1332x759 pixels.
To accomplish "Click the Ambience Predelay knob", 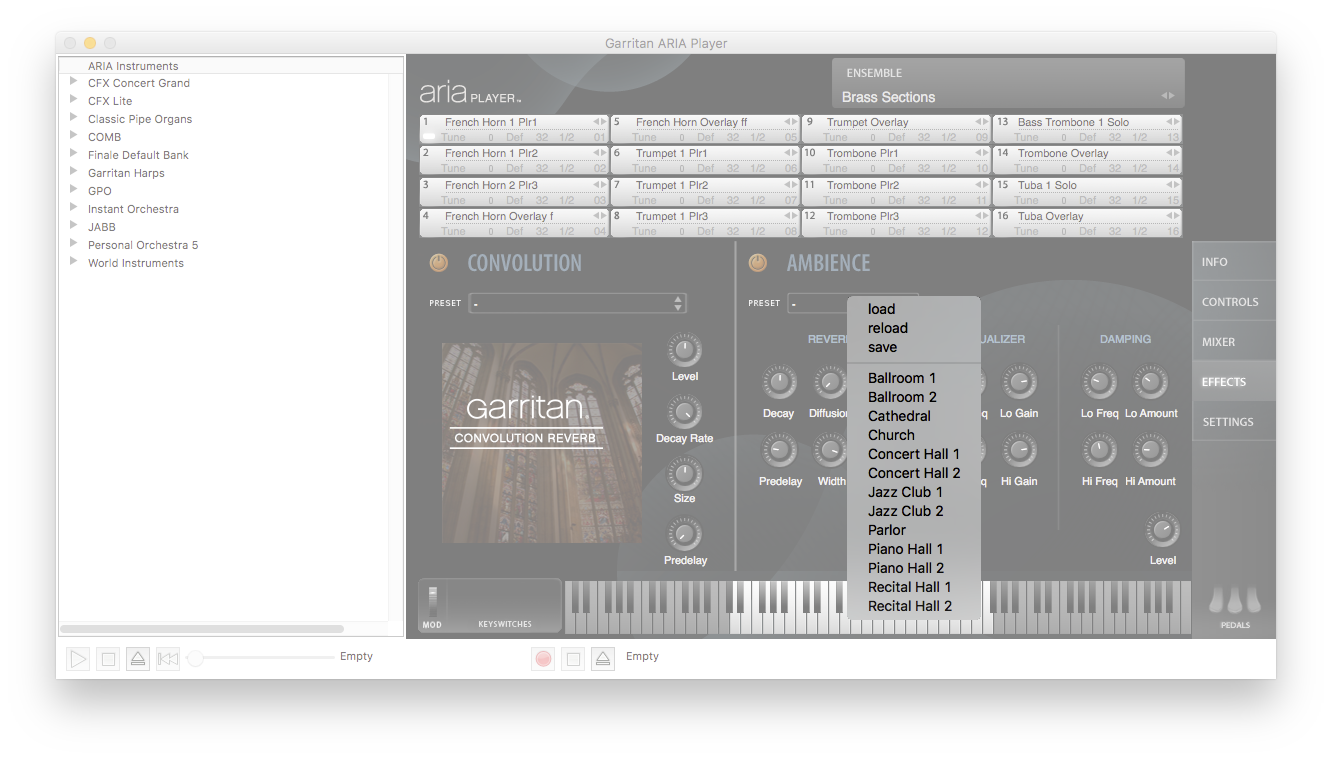I will pyautogui.click(x=778, y=451).
